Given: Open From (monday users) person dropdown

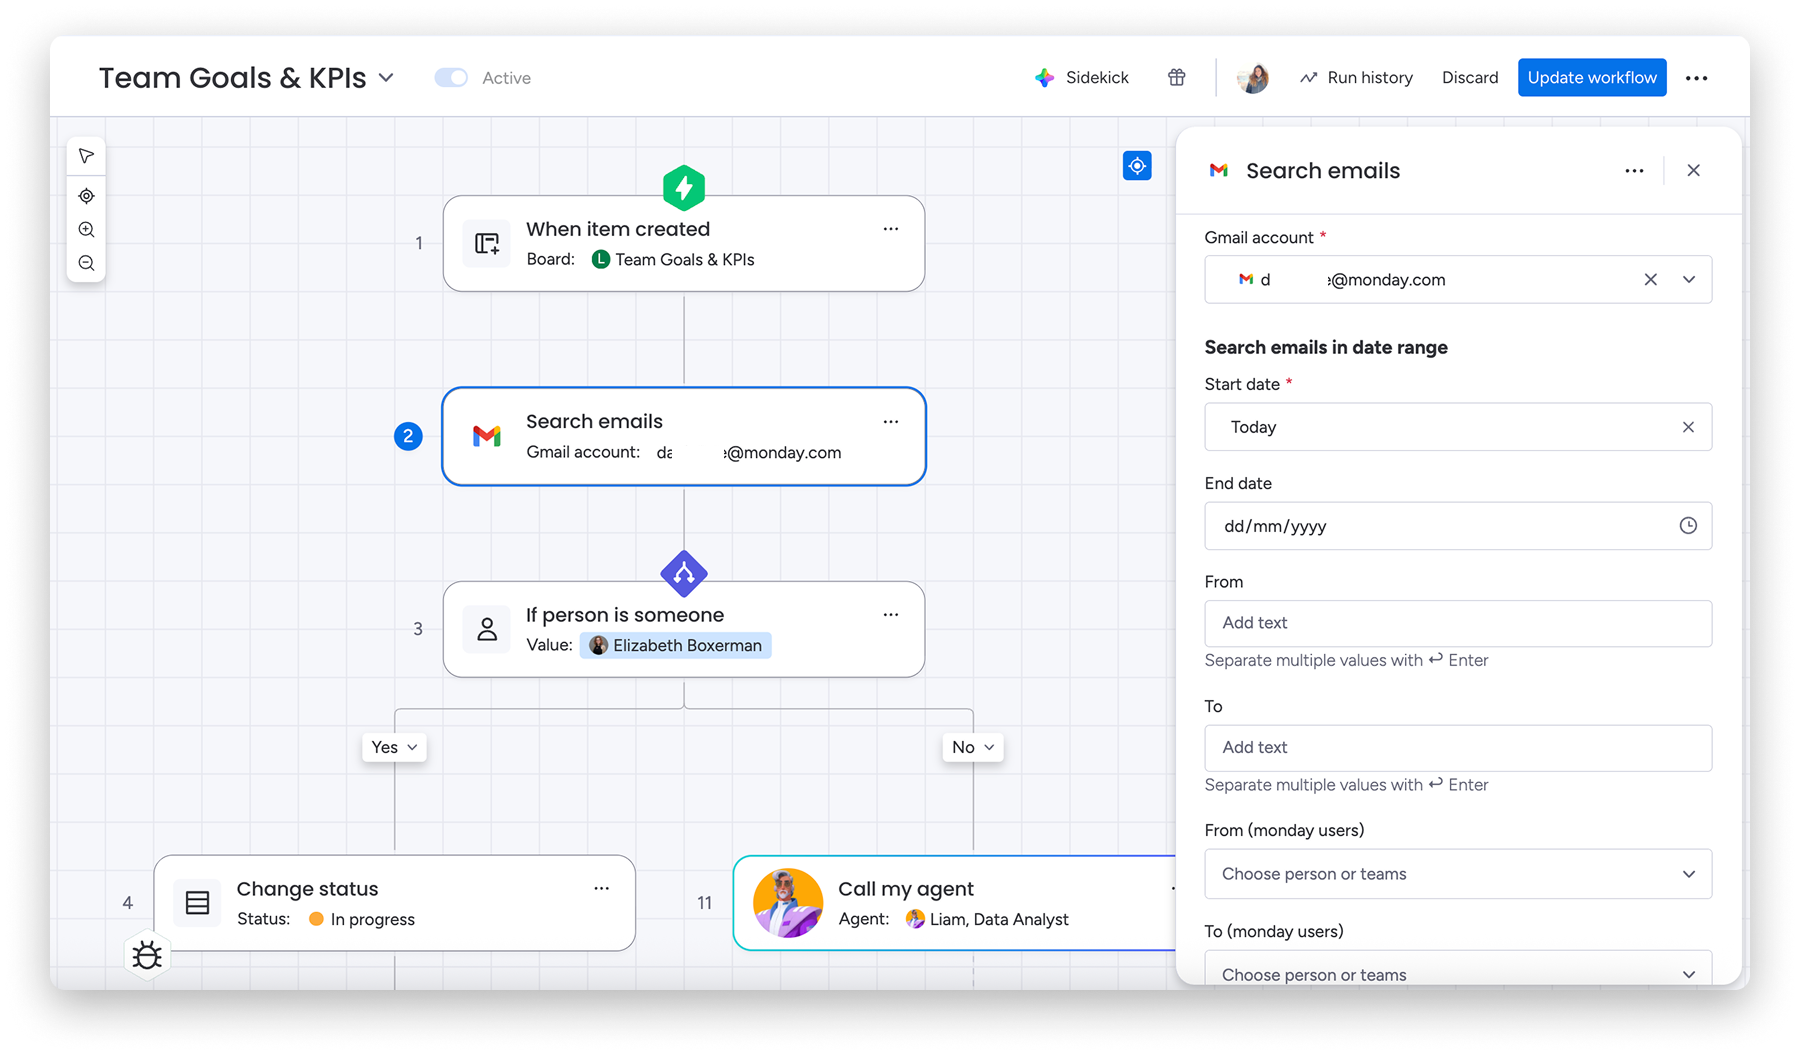Looking at the screenshot, I should [1458, 874].
